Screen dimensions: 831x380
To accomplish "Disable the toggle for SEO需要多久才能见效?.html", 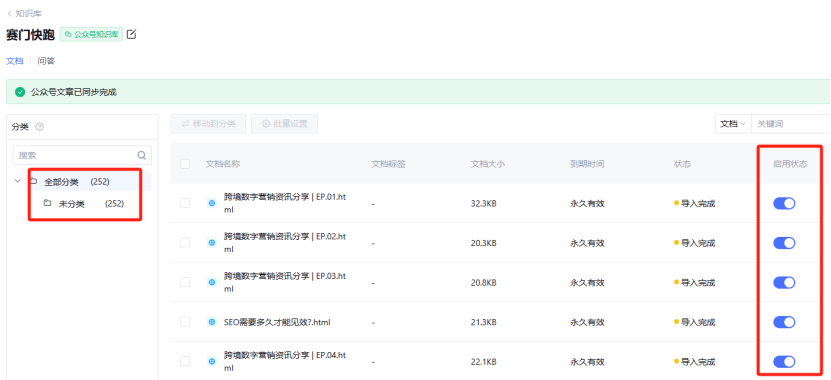I will pyautogui.click(x=784, y=322).
